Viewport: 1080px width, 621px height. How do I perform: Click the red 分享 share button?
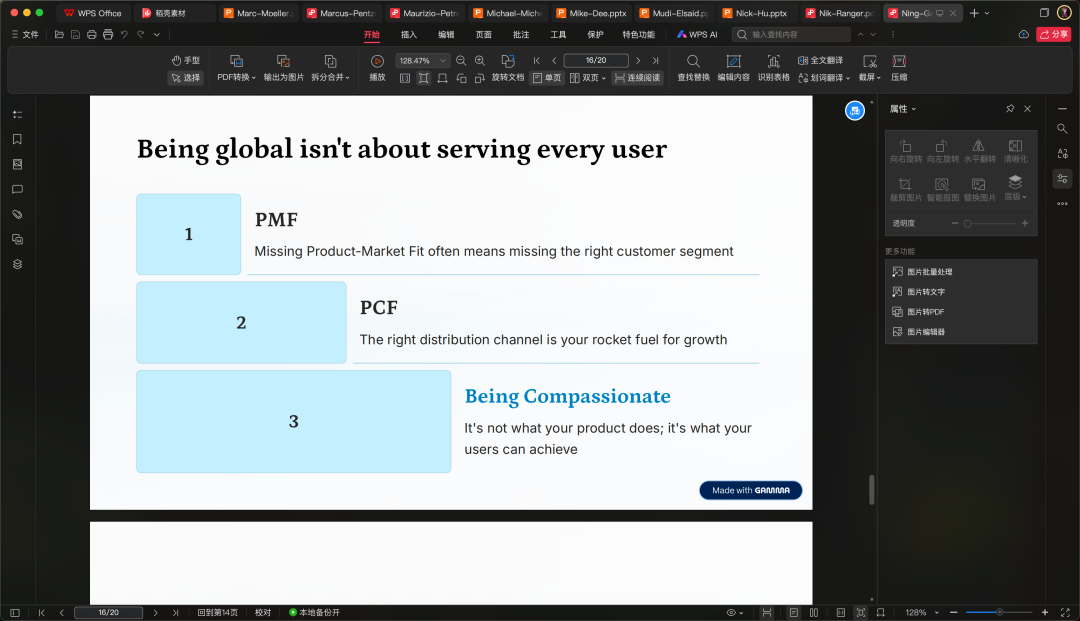(x=1054, y=34)
